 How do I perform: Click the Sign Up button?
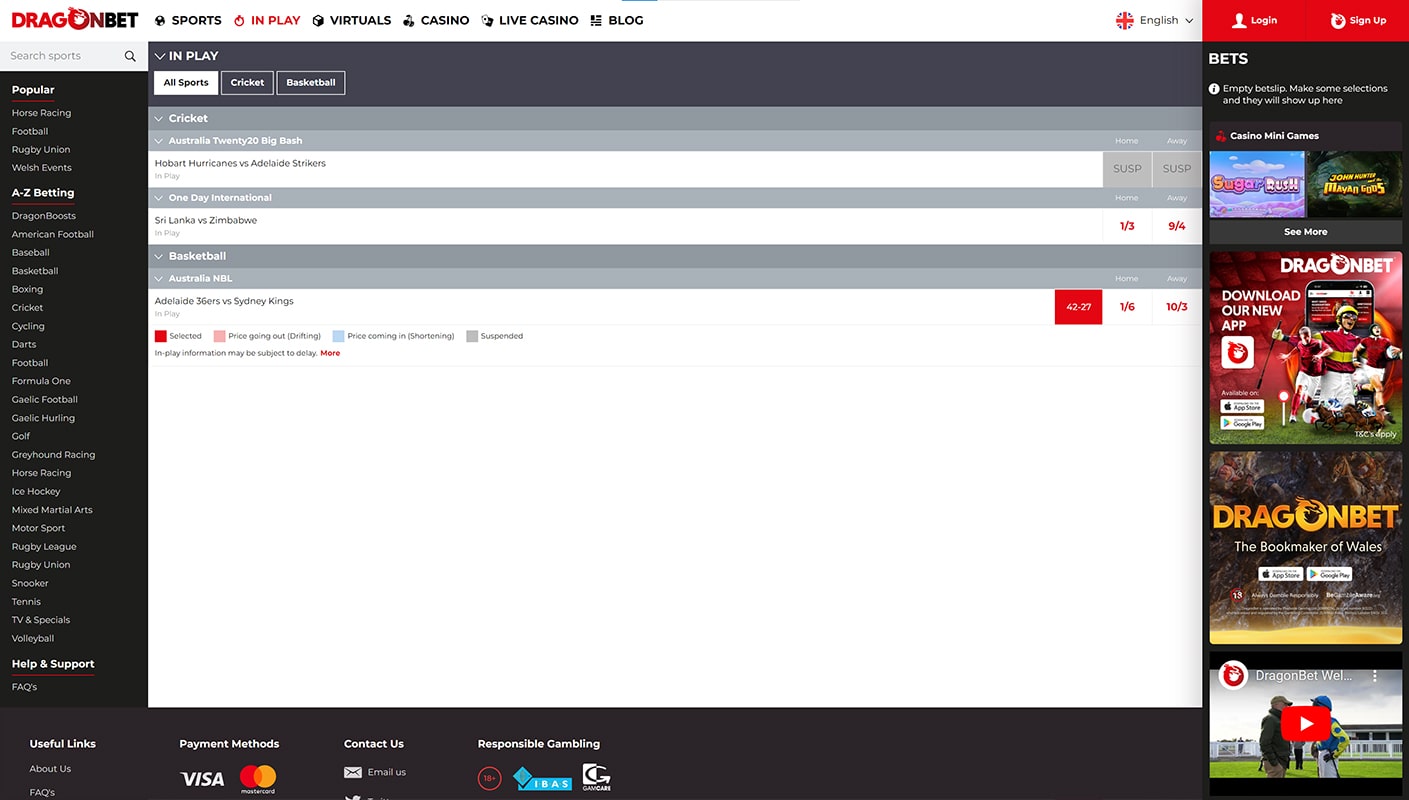click(1358, 20)
